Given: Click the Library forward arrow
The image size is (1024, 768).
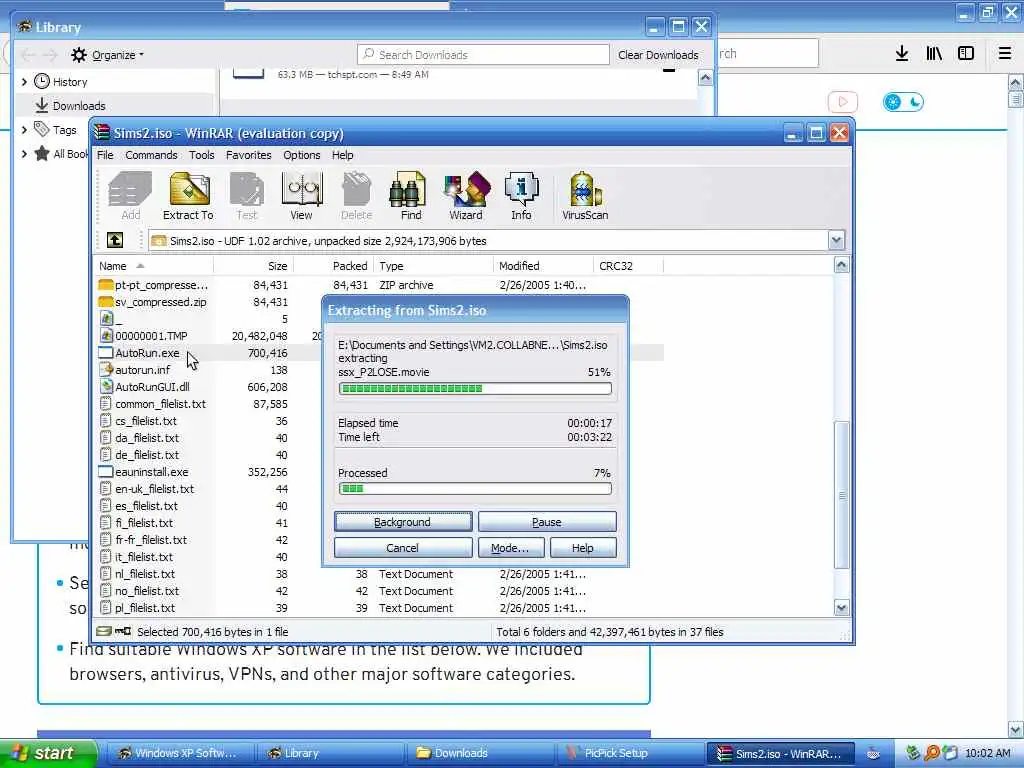Looking at the screenshot, I should (51, 55).
